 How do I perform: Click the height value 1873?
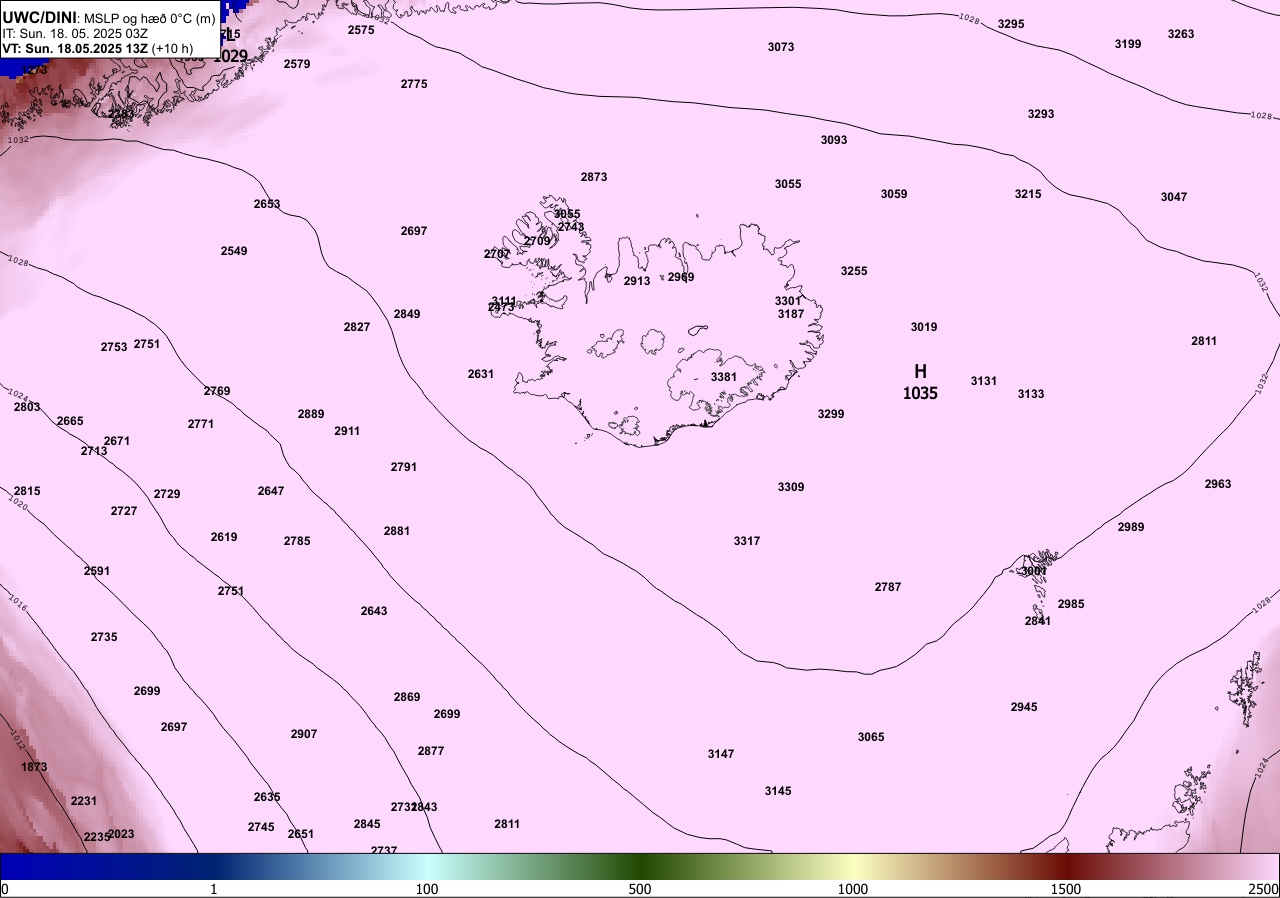tap(34, 767)
